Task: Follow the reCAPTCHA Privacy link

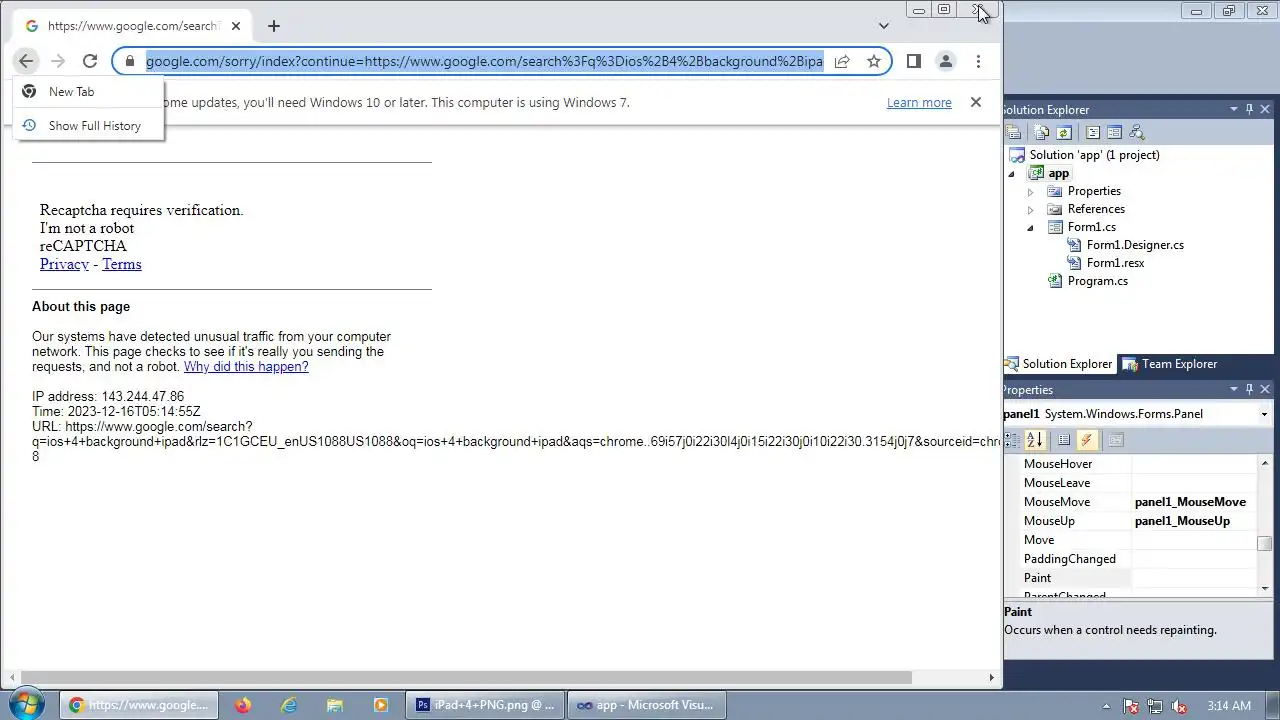Action: click(x=64, y=264)
